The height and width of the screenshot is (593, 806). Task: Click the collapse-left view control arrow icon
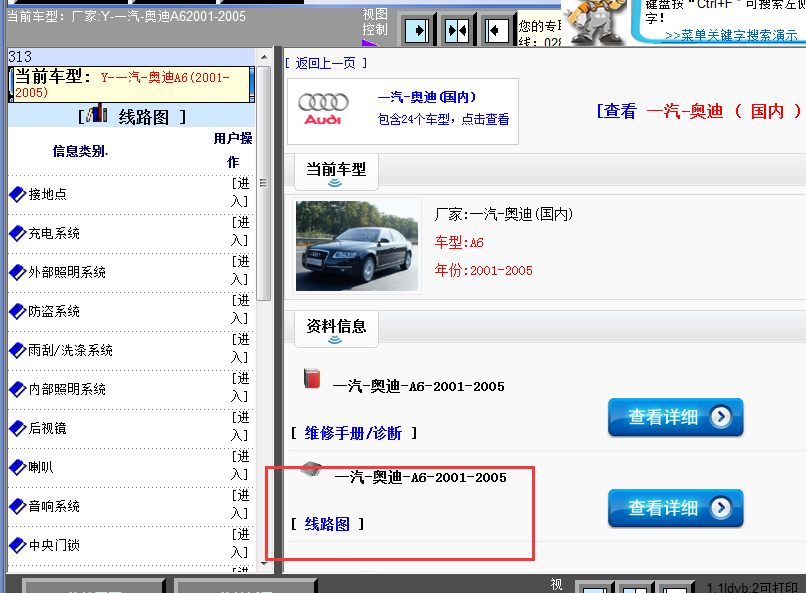pos(497,31)
